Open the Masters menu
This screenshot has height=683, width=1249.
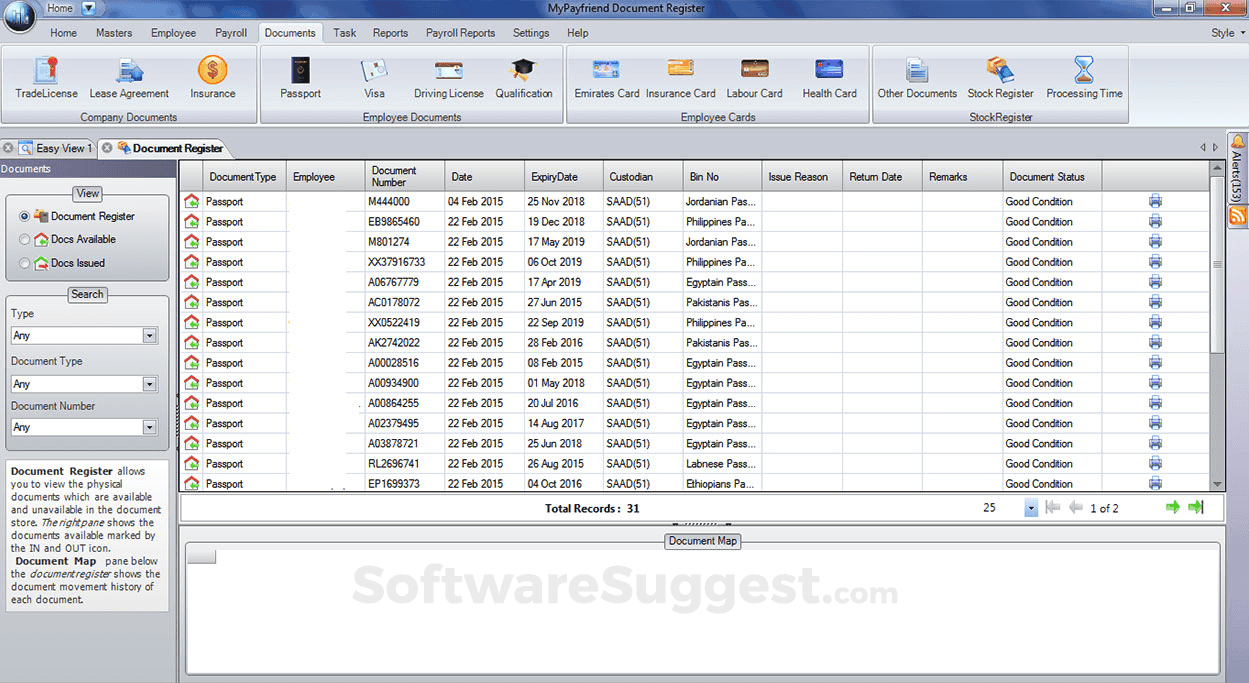[114, 33]
